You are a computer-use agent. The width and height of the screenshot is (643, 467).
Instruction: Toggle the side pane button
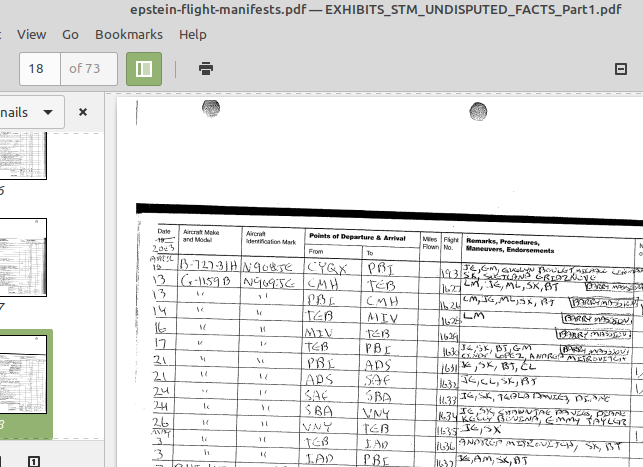click(144, 69)
